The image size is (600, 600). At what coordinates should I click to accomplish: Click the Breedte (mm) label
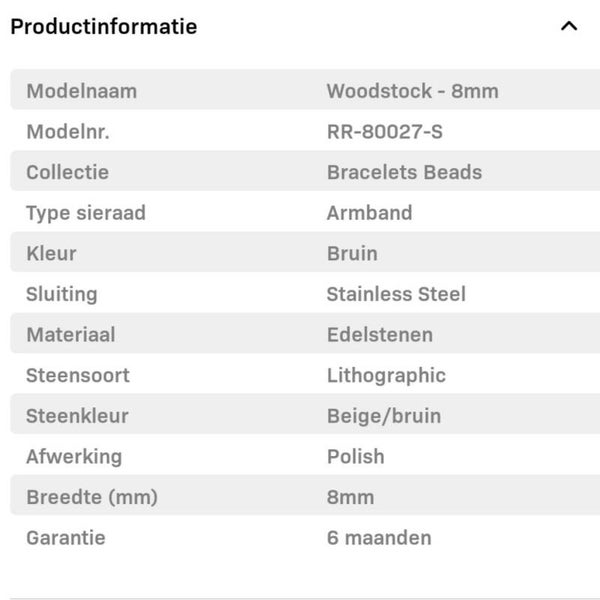coord(92,497)
